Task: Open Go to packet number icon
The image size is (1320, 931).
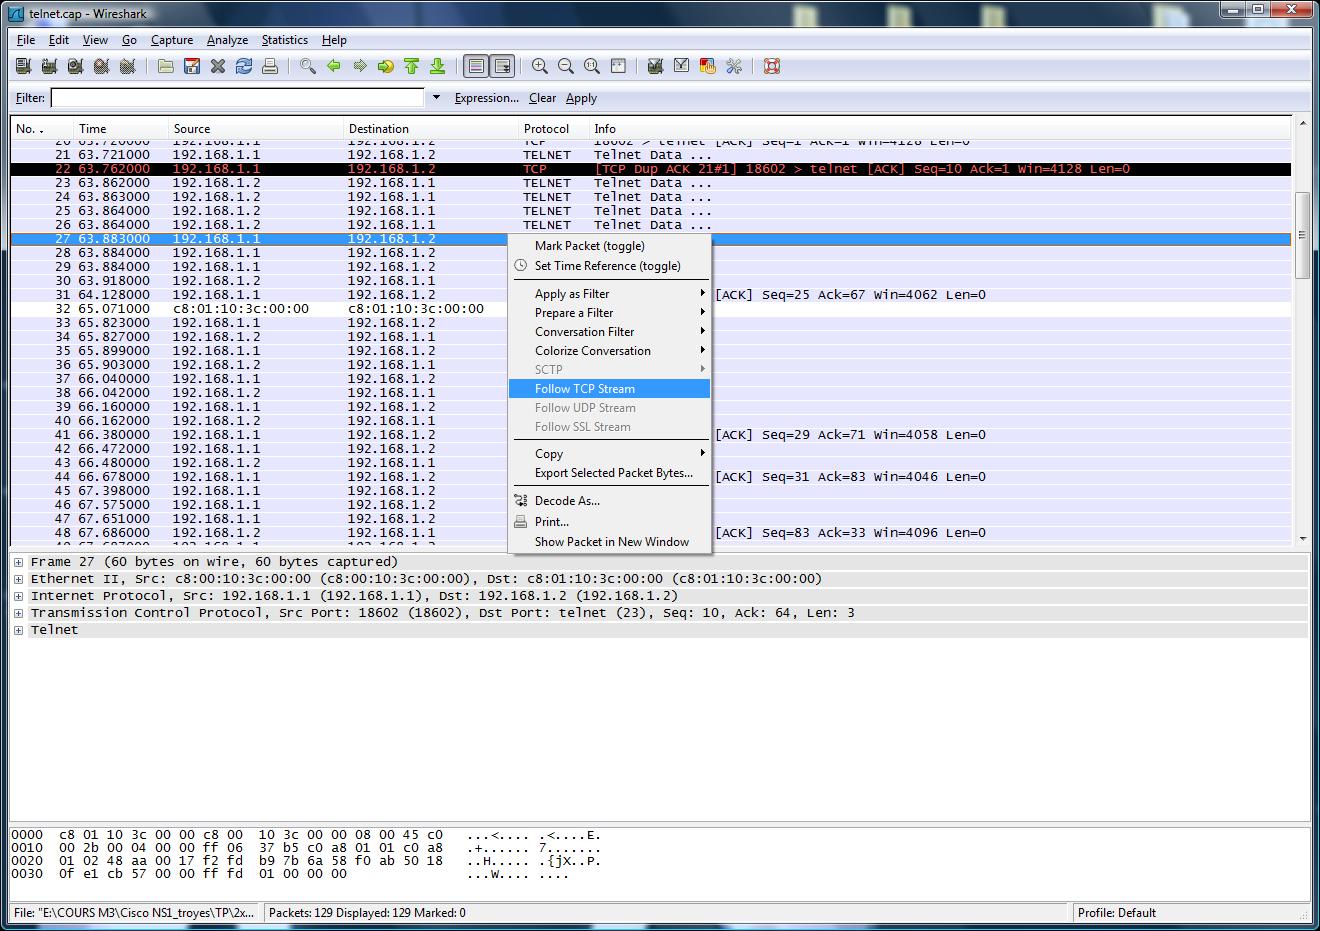Action: click(x=386, y=66)
